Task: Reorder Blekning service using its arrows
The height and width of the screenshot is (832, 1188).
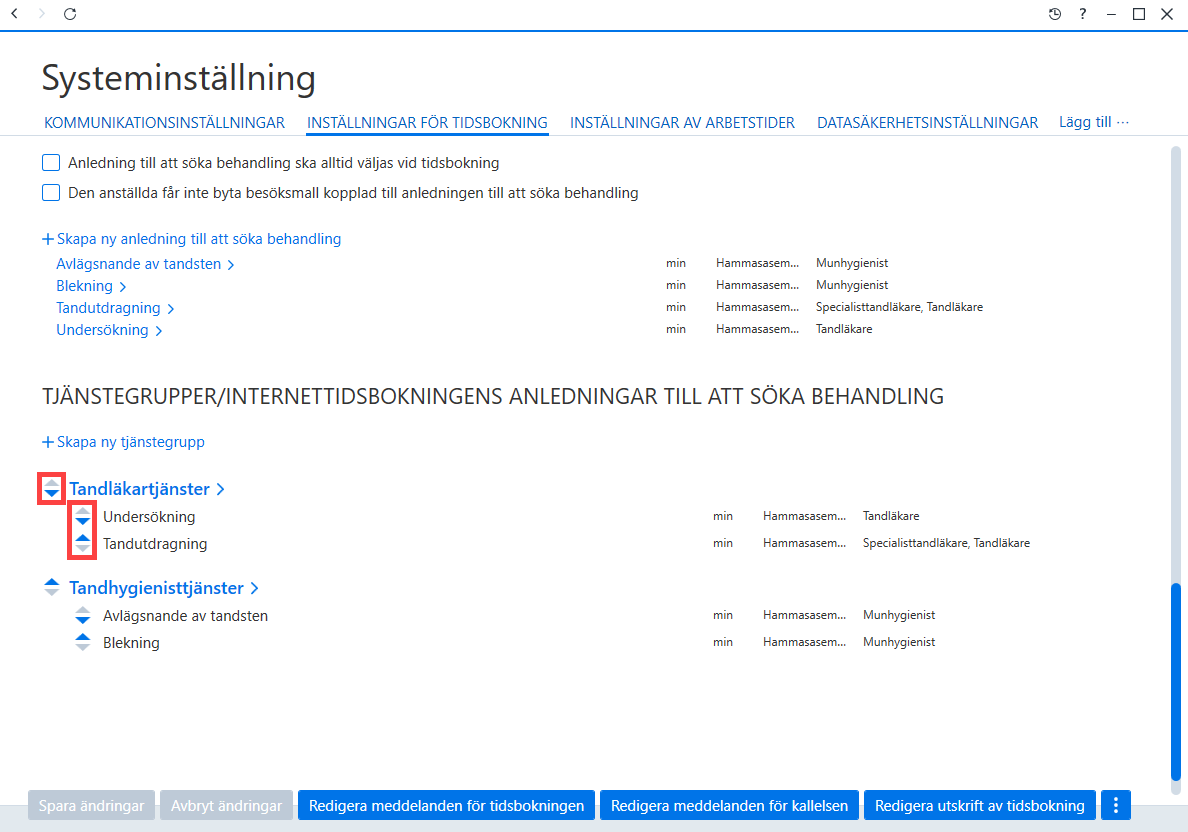Action: pos(83,643)
